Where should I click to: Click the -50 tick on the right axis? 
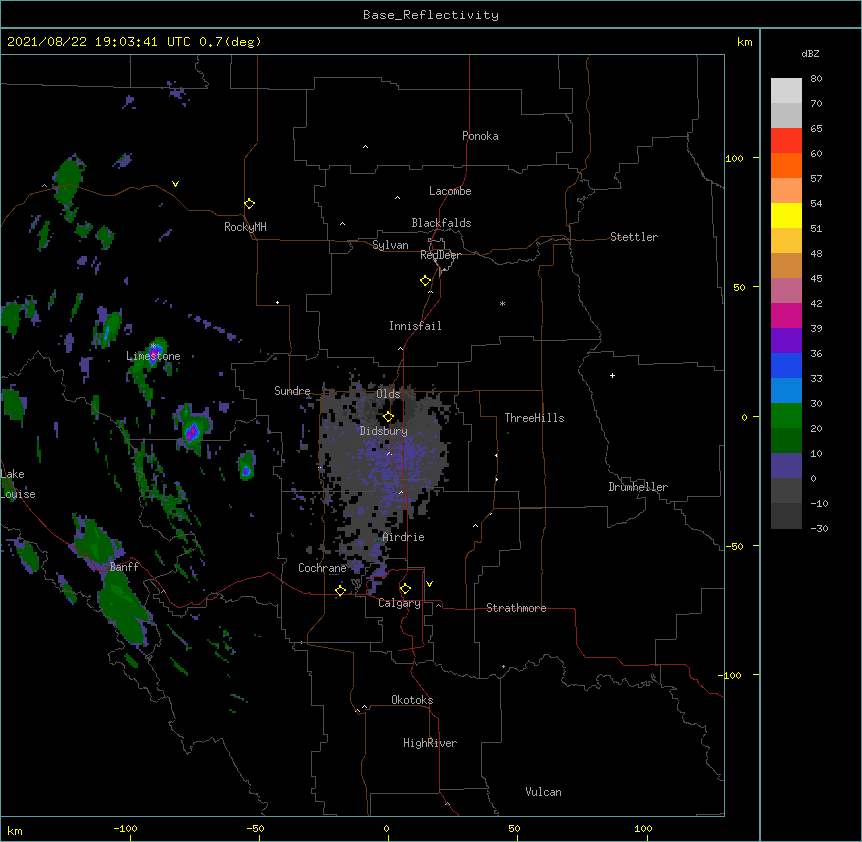point(734,546)
